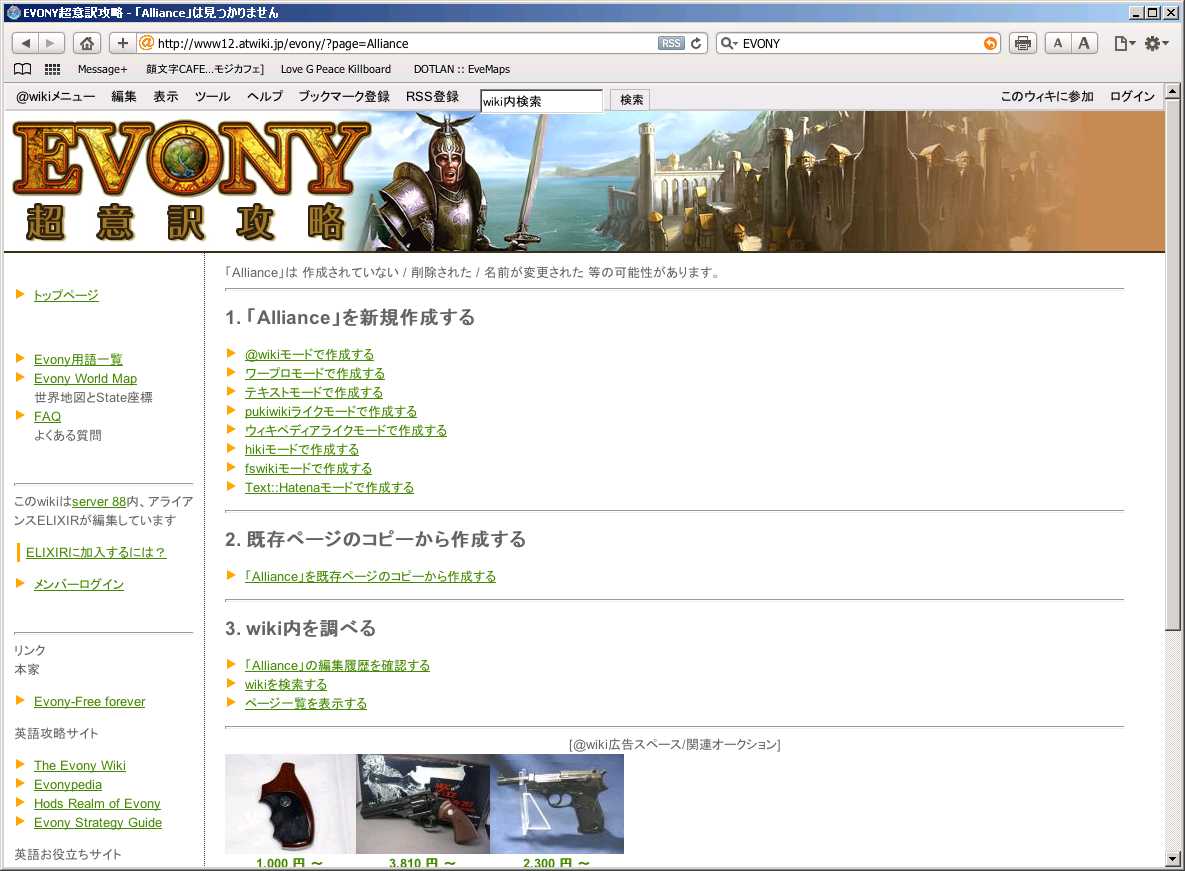Open the ヘルプ menu
This screenshot has height=871, width=1185.
(x=265, y=97)
